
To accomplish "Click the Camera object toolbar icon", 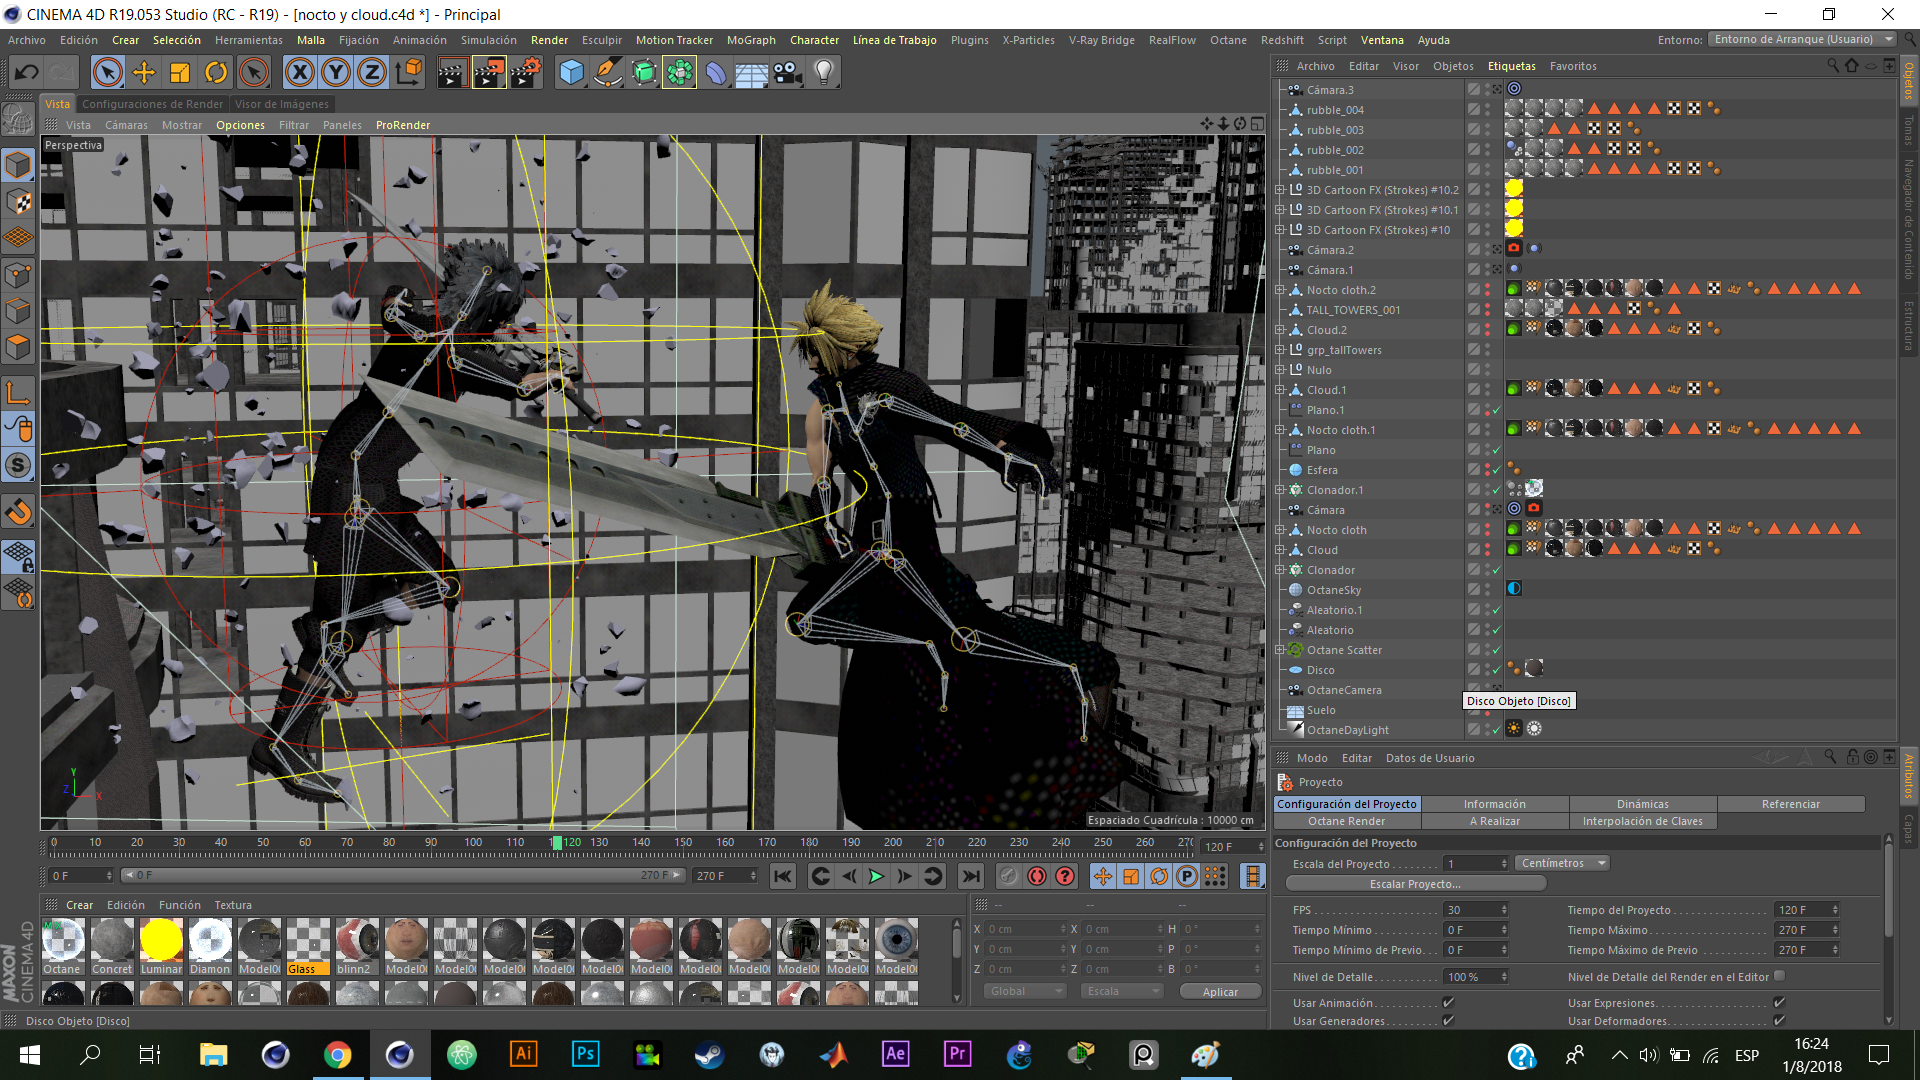I will point(787,72).
